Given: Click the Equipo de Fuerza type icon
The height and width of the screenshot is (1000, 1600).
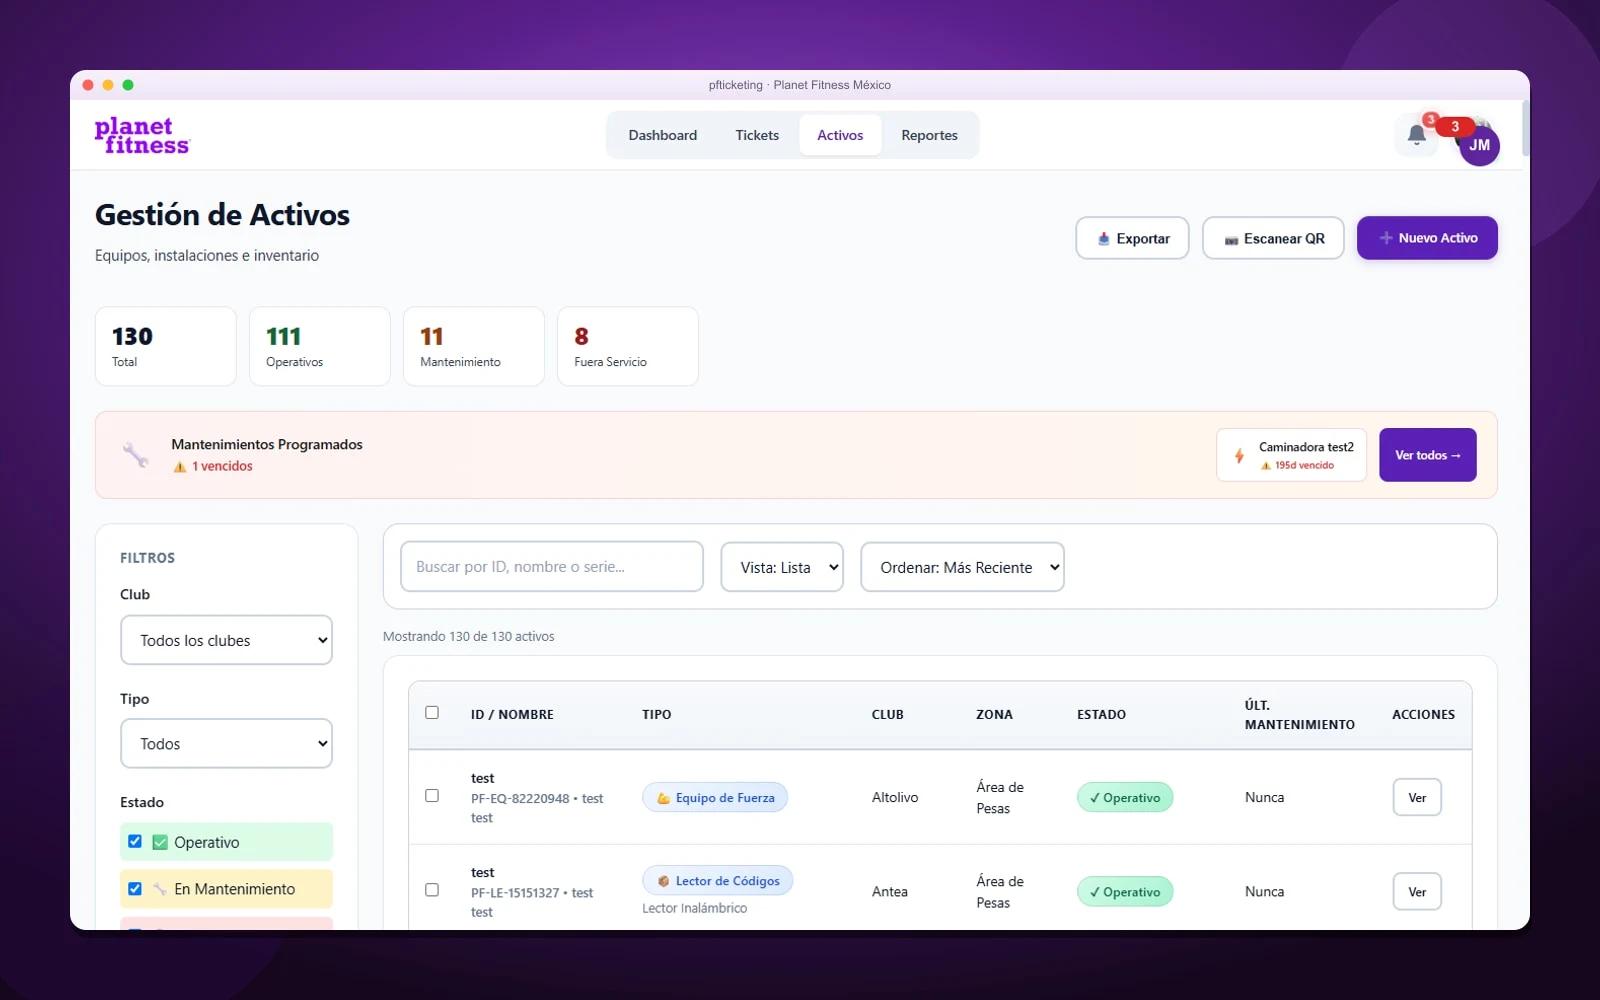Looking at the screenshot, I should click(x=663, y=798).
